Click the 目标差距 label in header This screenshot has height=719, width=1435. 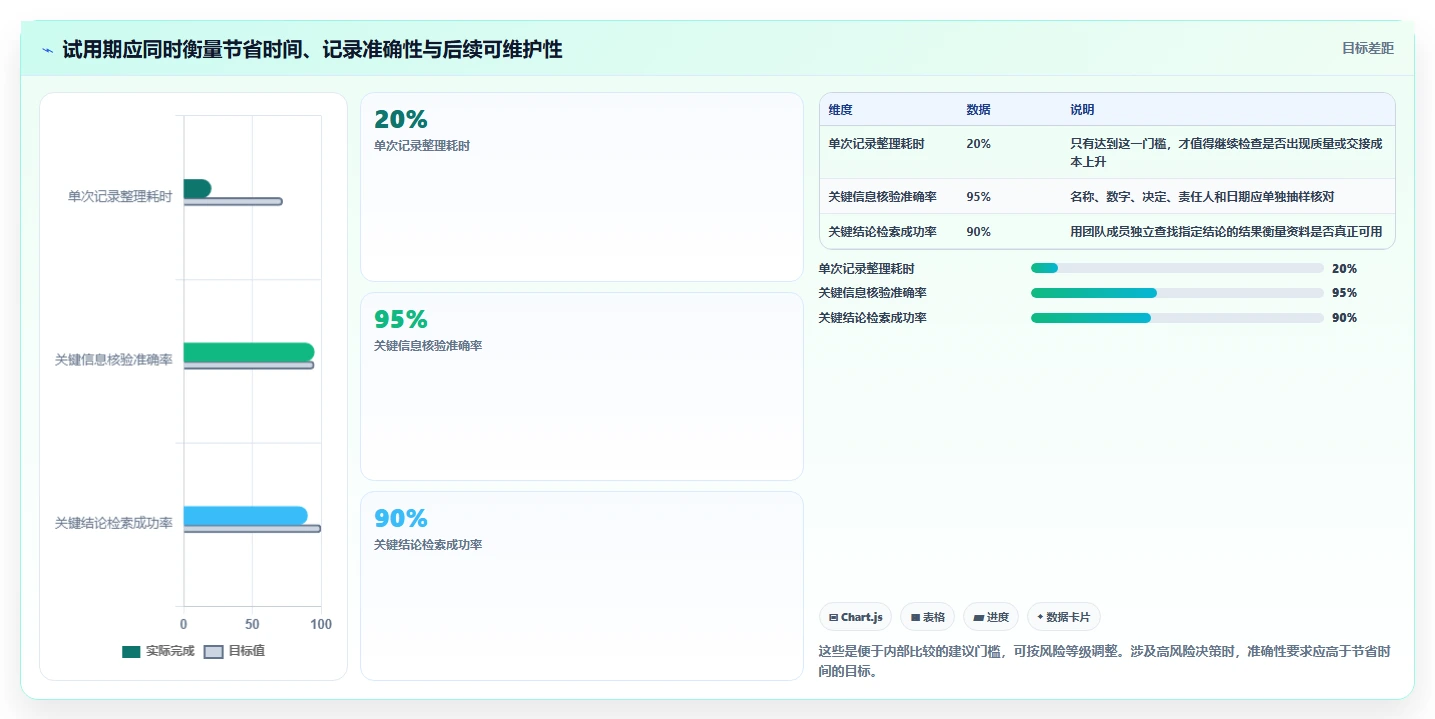tap(1367, 48)
